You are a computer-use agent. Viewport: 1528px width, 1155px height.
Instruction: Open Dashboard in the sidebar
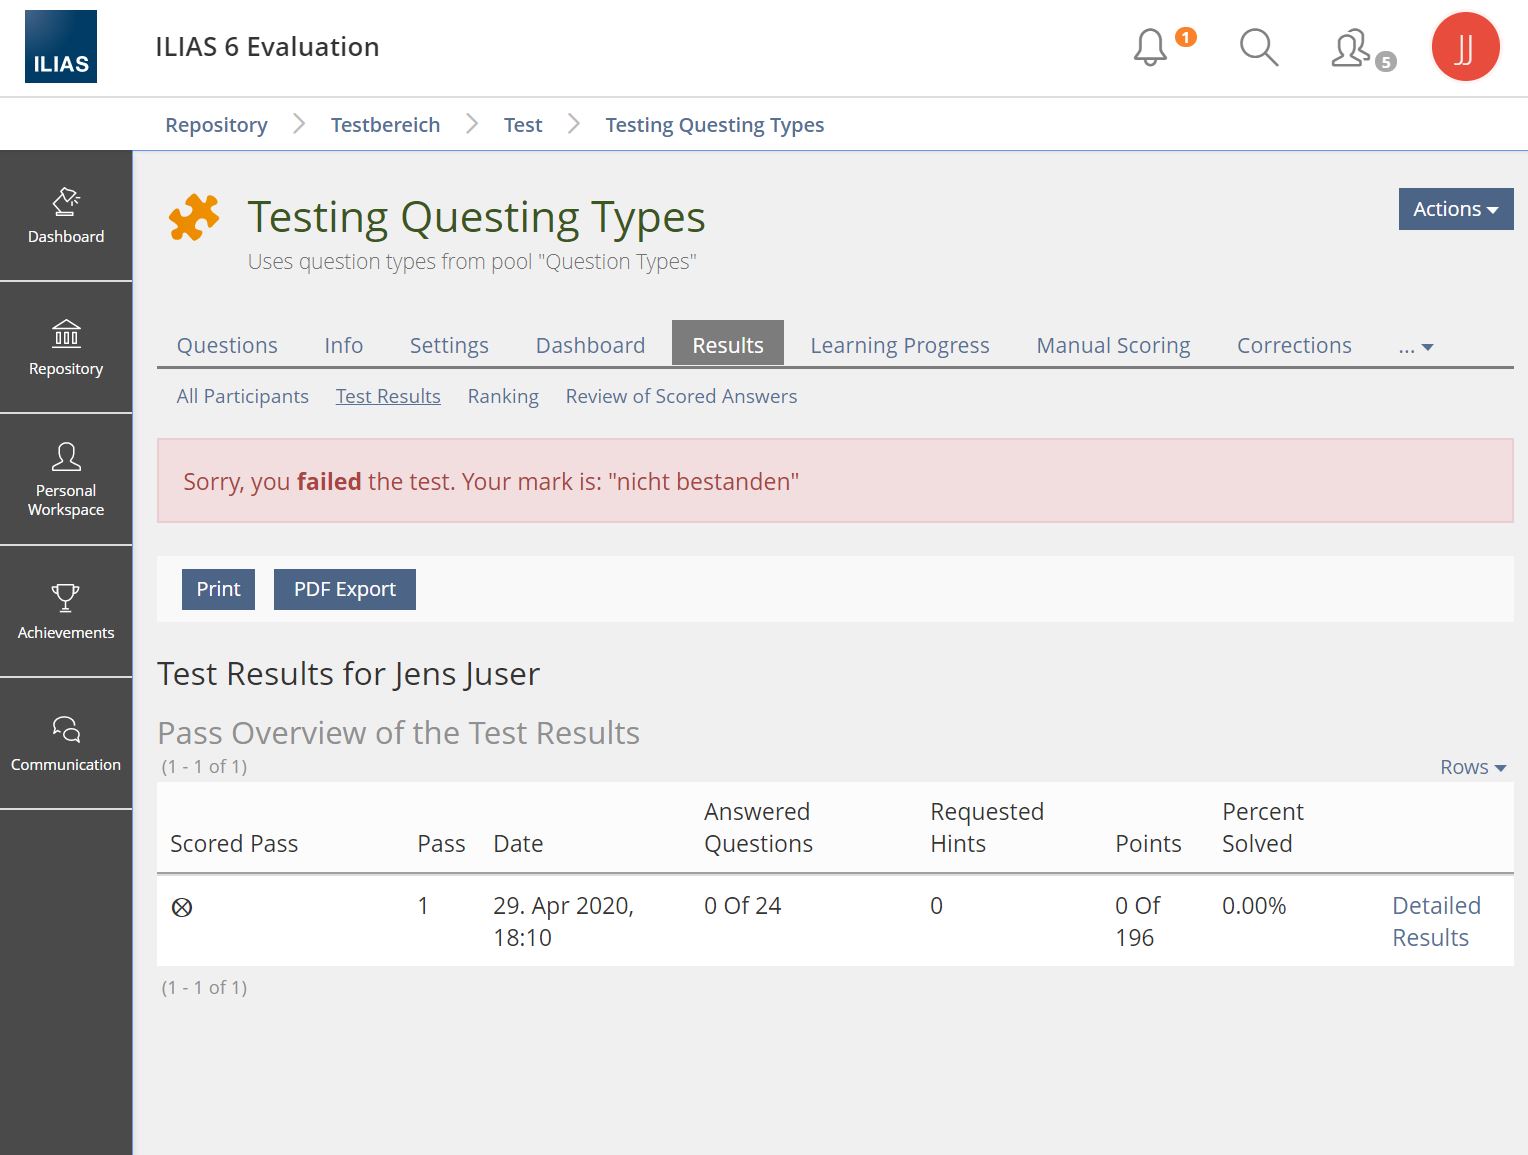tap(66, 216)
